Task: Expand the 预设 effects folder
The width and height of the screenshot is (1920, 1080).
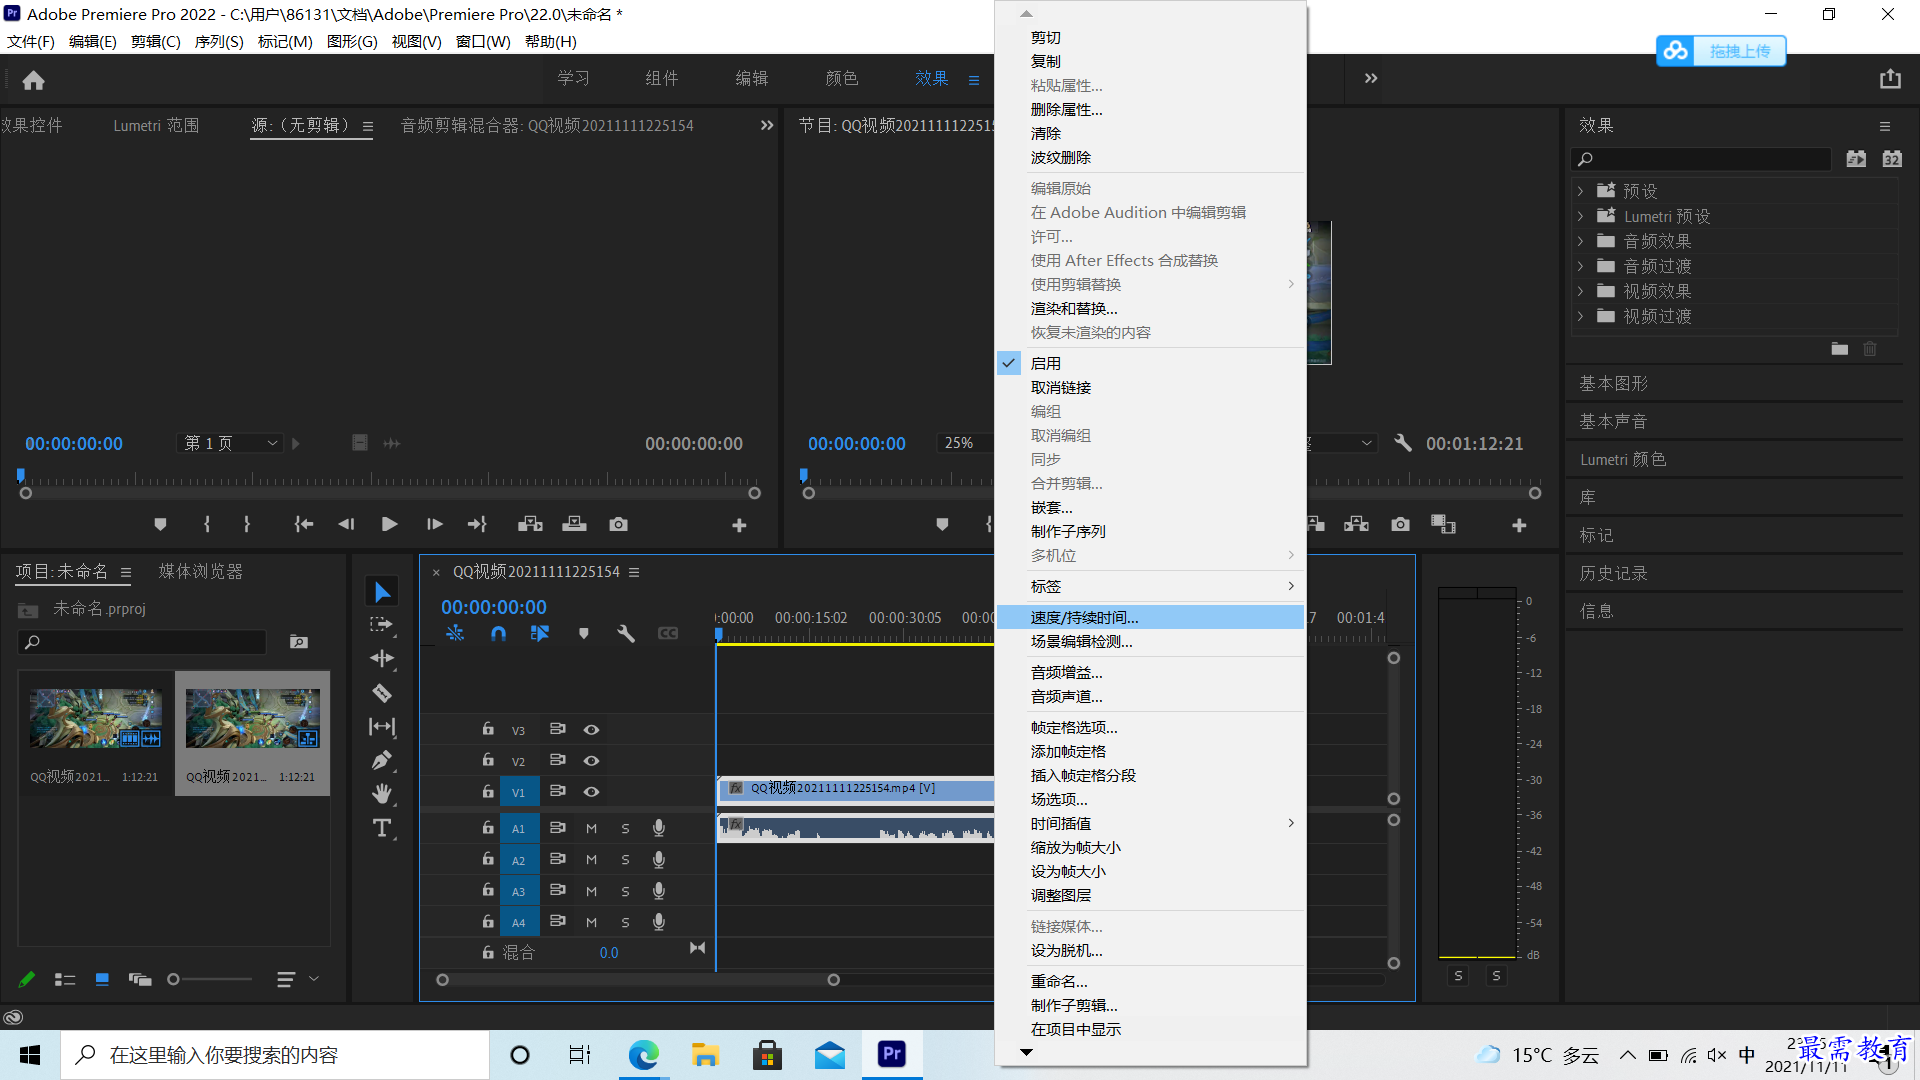Action: [1580, 191]
